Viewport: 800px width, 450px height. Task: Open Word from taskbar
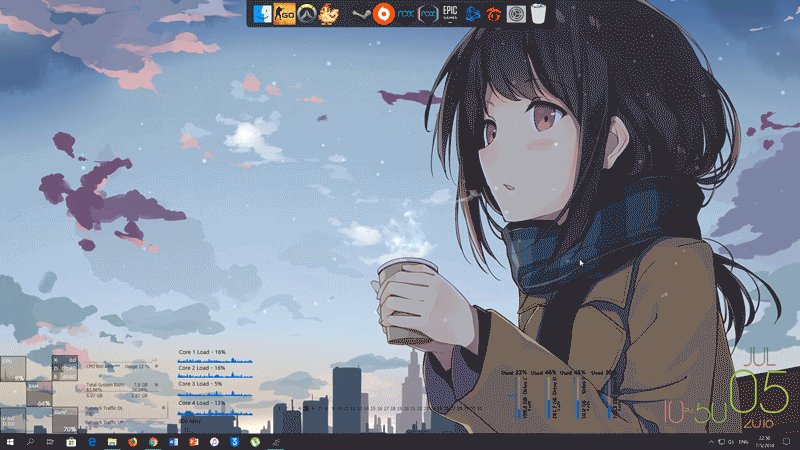coord(173,442)
